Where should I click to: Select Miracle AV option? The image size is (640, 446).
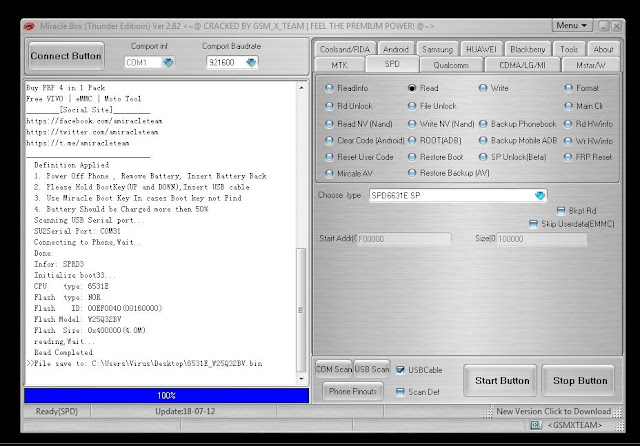[349, 173]
